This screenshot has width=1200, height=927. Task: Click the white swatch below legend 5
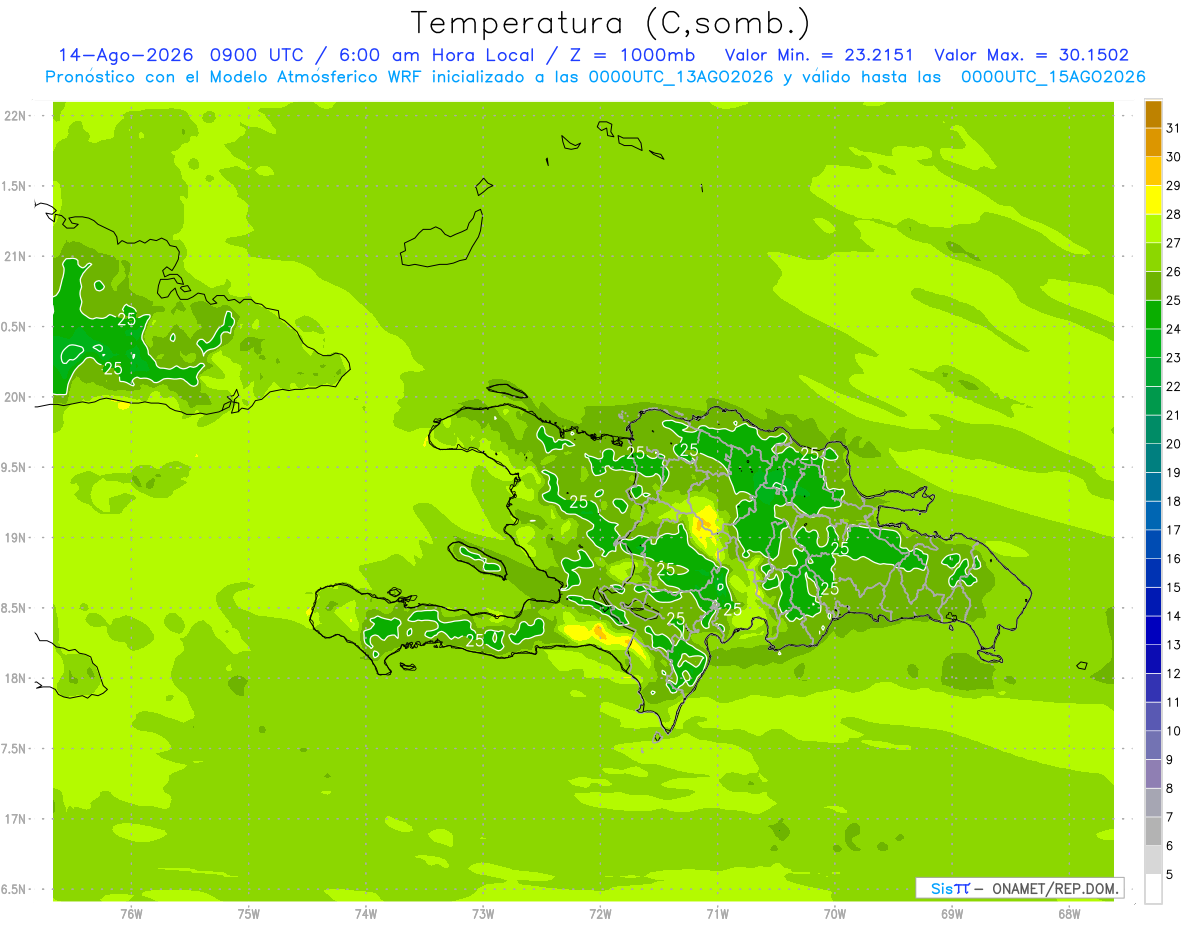click(1153, 889)
